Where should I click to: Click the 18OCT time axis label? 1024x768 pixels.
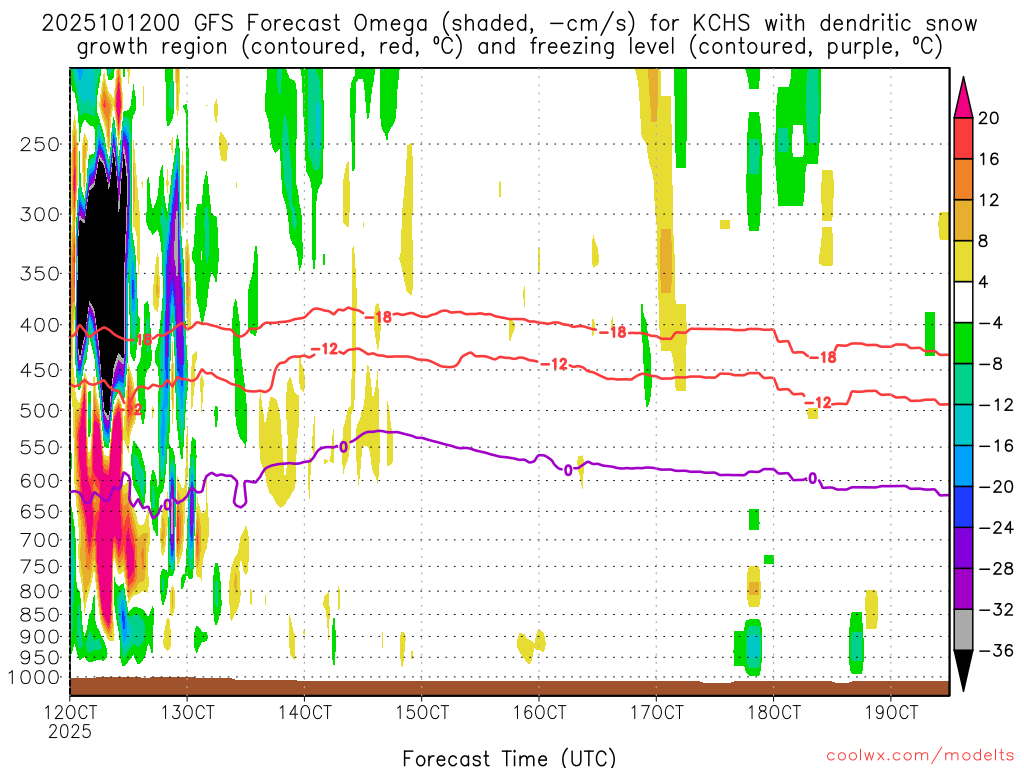point(774,712)
